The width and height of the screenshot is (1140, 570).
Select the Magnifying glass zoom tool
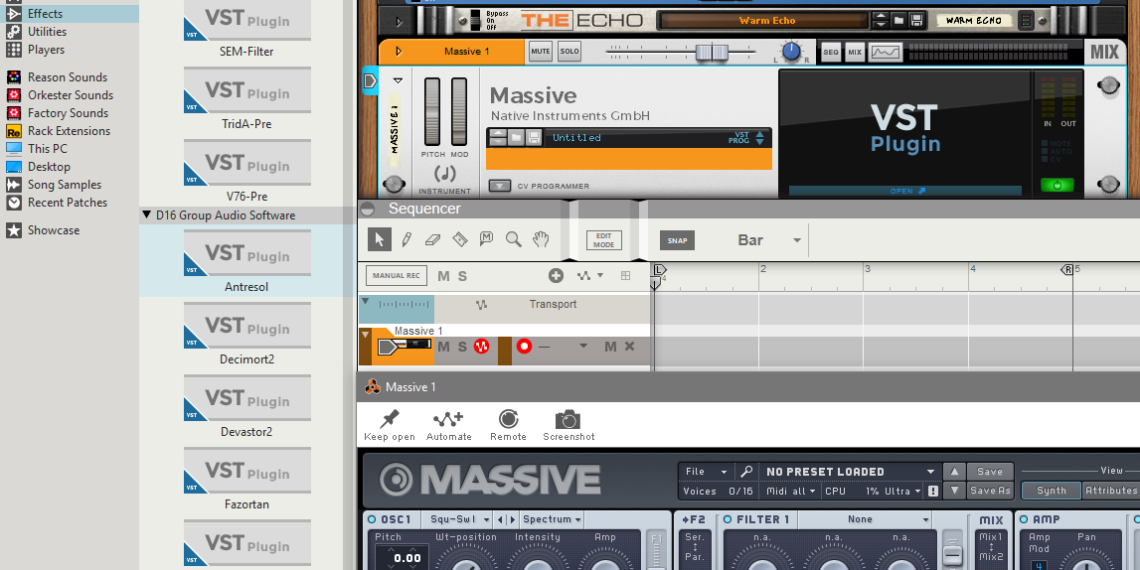513,239
